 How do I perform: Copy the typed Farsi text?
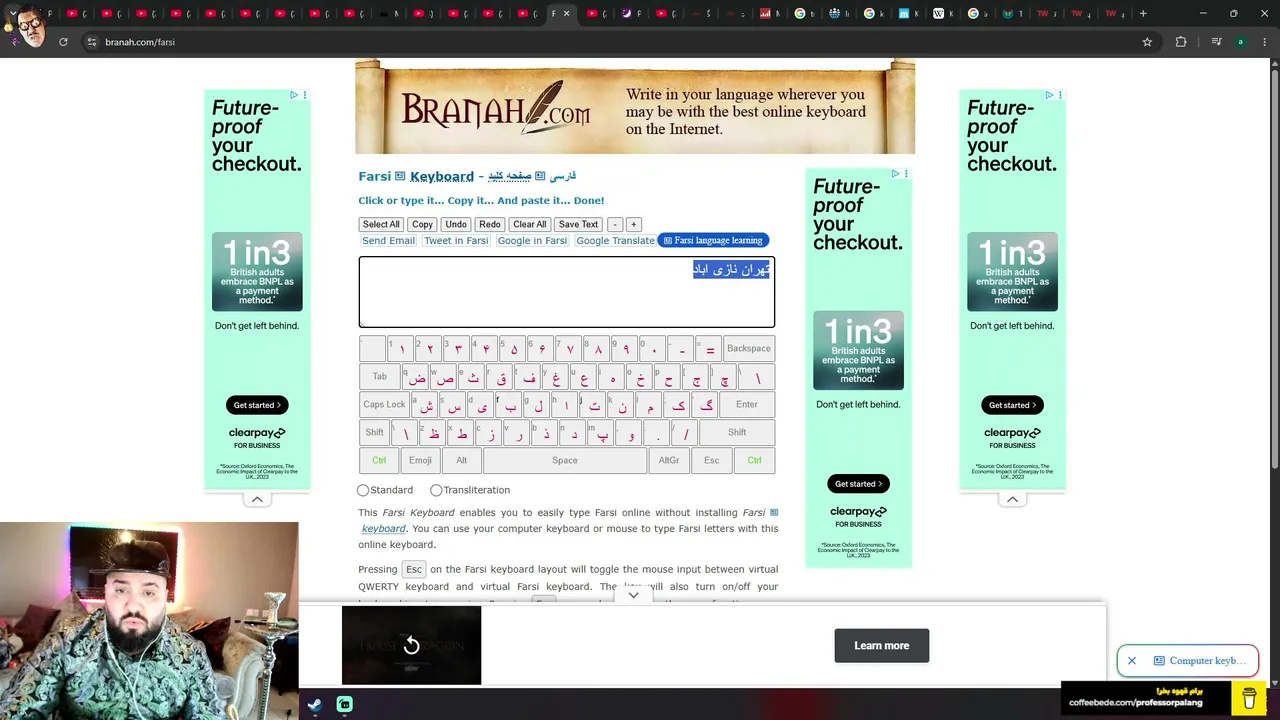click(x=422, y=225)
